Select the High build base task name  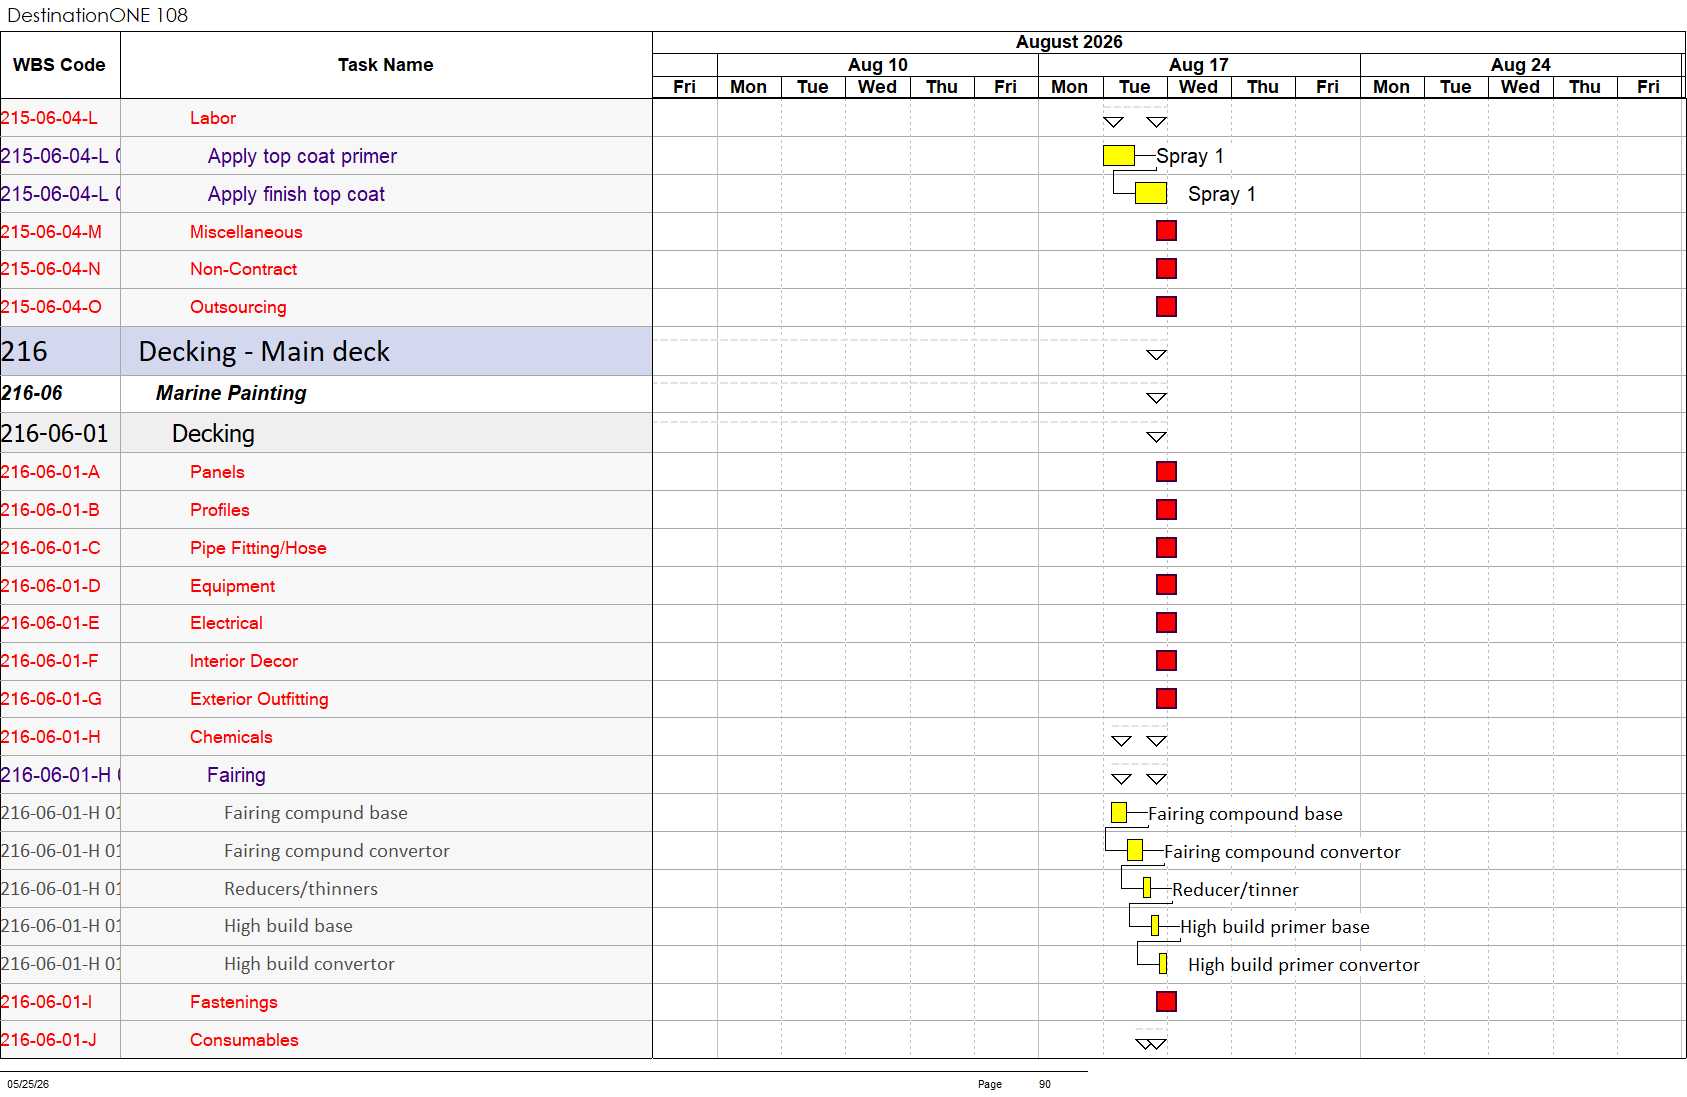tap(288, 926)
